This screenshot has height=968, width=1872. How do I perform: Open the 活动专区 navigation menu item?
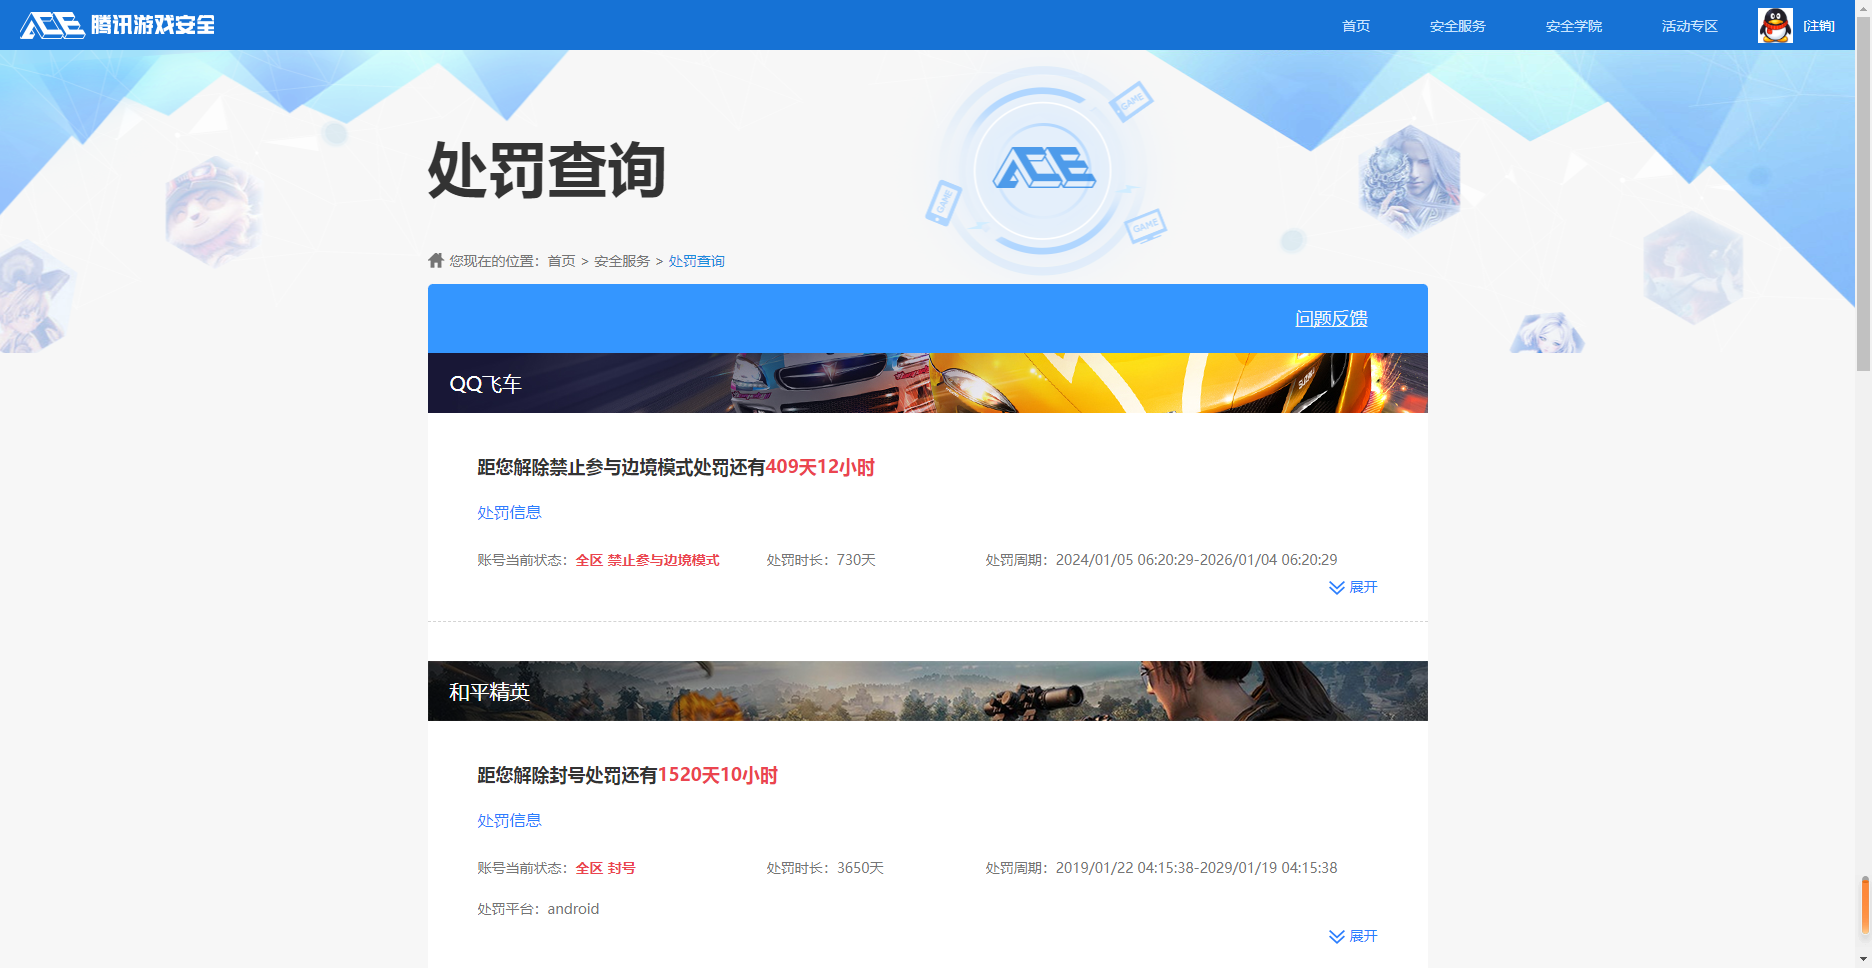(x=1690, y=26)
